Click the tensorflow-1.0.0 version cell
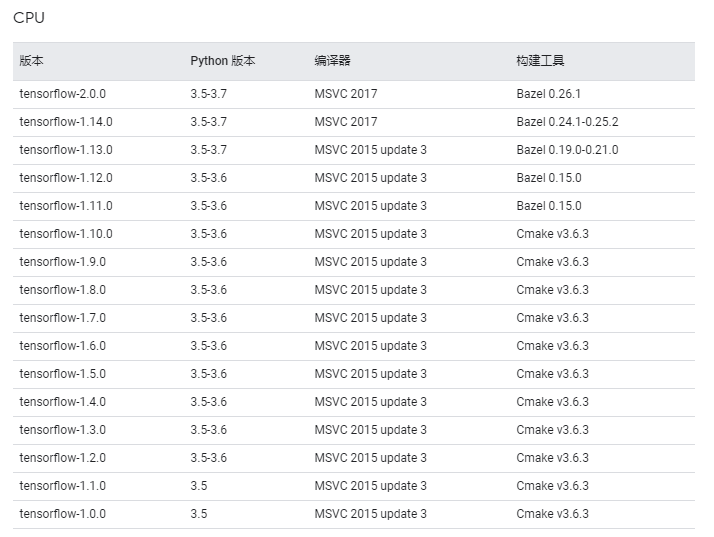This screenshot has width=714, height=537. point(62,514)
